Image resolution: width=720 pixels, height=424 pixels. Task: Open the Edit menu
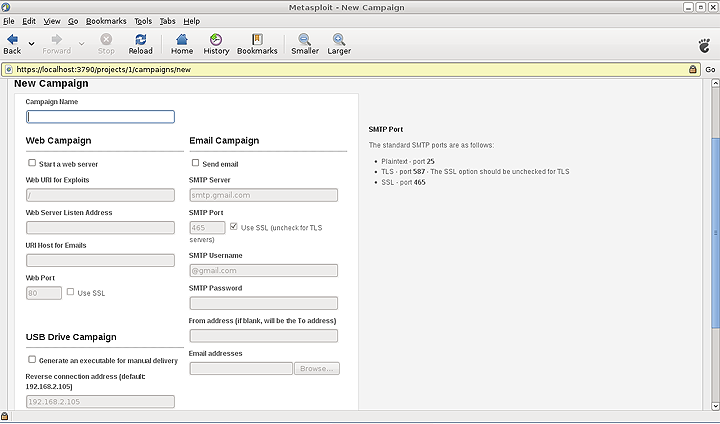[x=29, y=21]
